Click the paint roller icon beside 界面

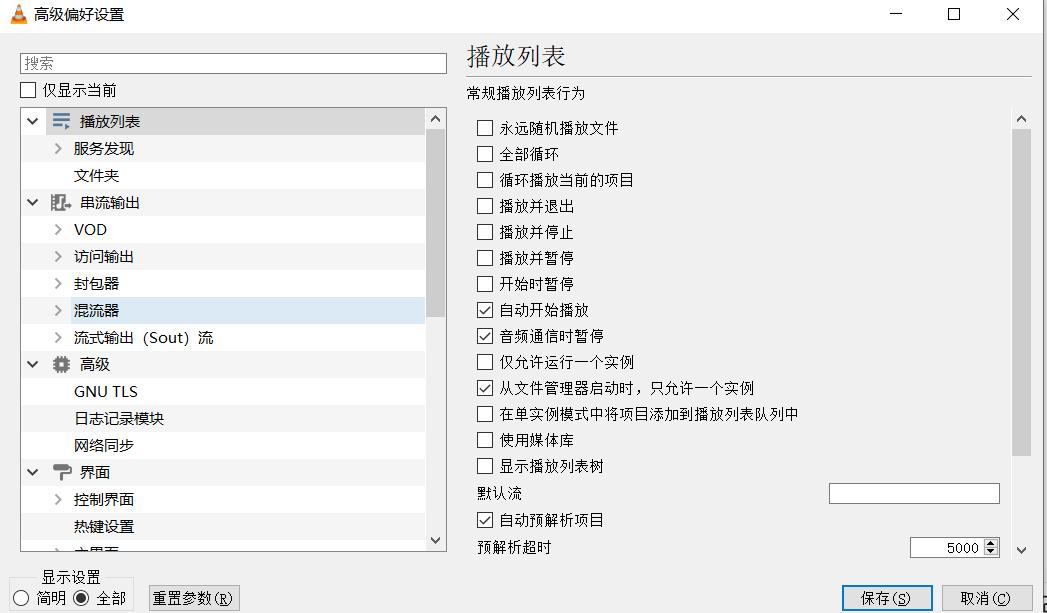point(61,472)
